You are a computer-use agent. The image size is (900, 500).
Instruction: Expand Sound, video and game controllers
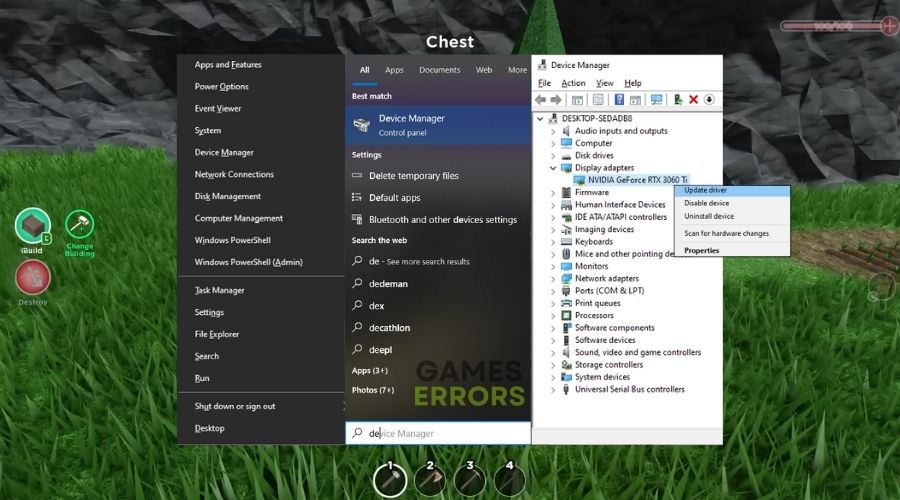click(553, 352)
